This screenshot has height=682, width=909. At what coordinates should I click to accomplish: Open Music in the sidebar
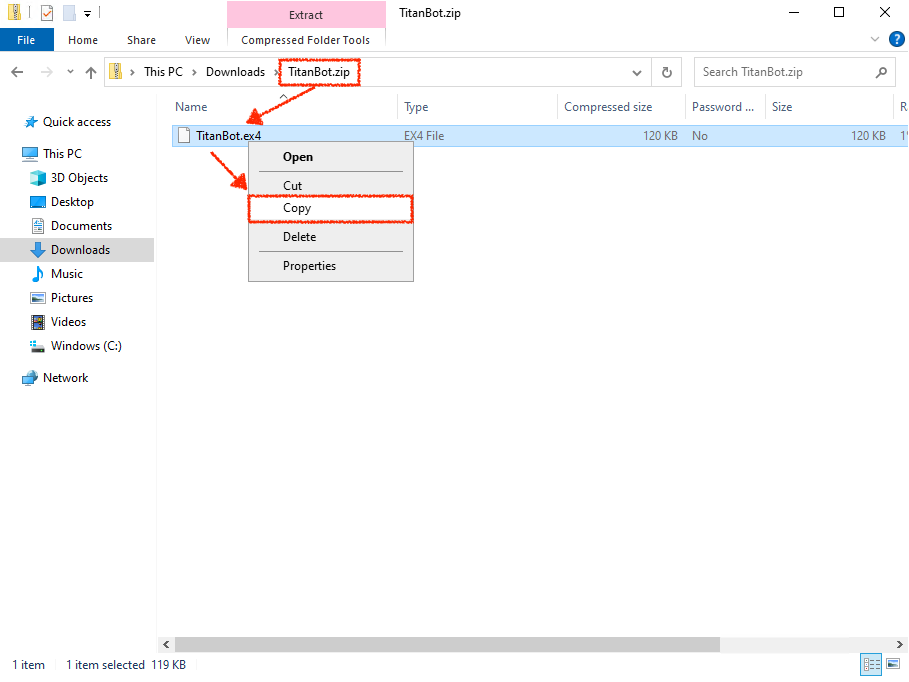click(67, 274)
